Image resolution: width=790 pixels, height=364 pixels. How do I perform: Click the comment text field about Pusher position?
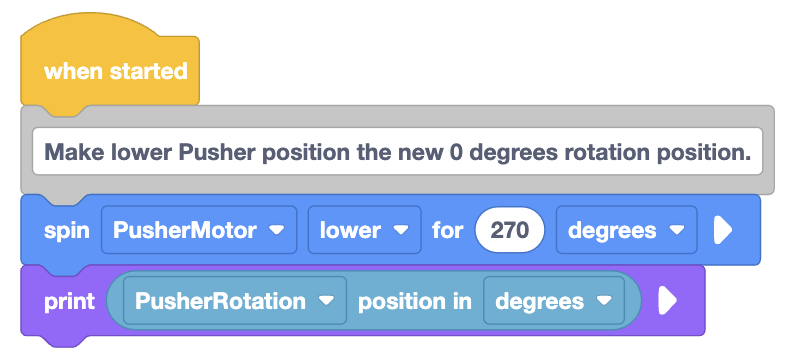pos(397,151)
